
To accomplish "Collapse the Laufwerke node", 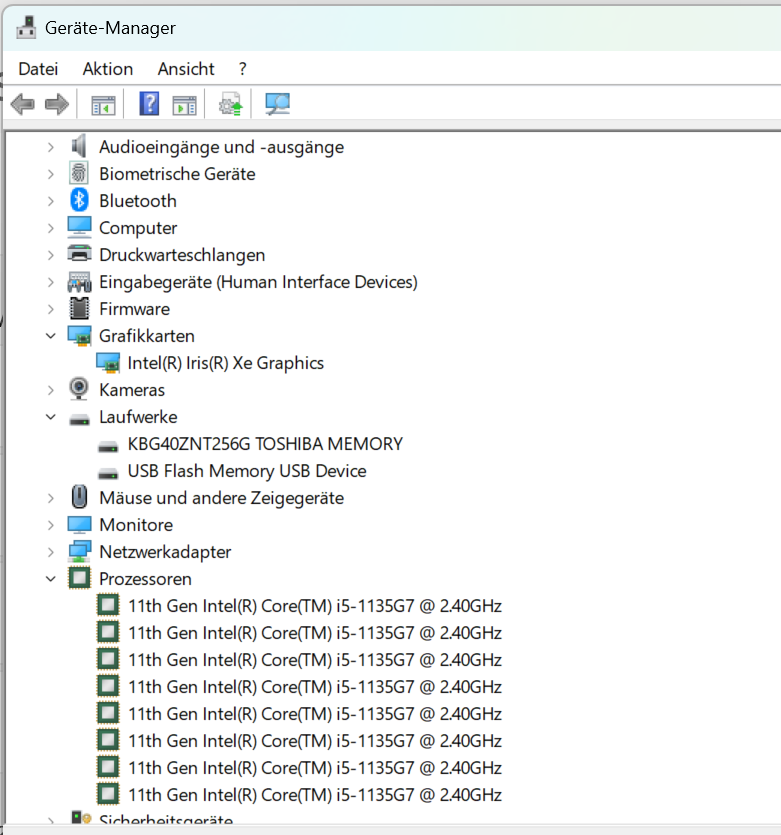I will [x=51, y=417].
